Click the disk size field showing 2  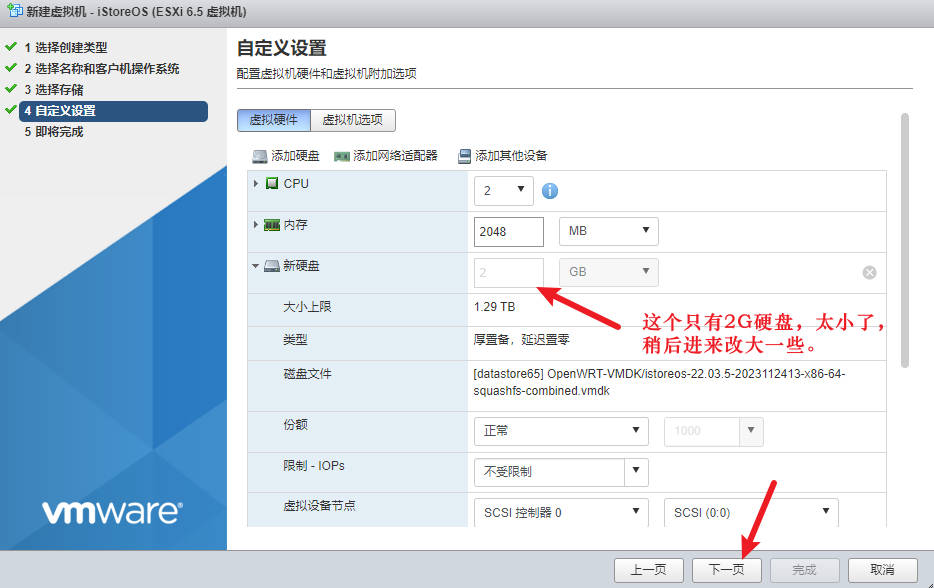[509, 272]
